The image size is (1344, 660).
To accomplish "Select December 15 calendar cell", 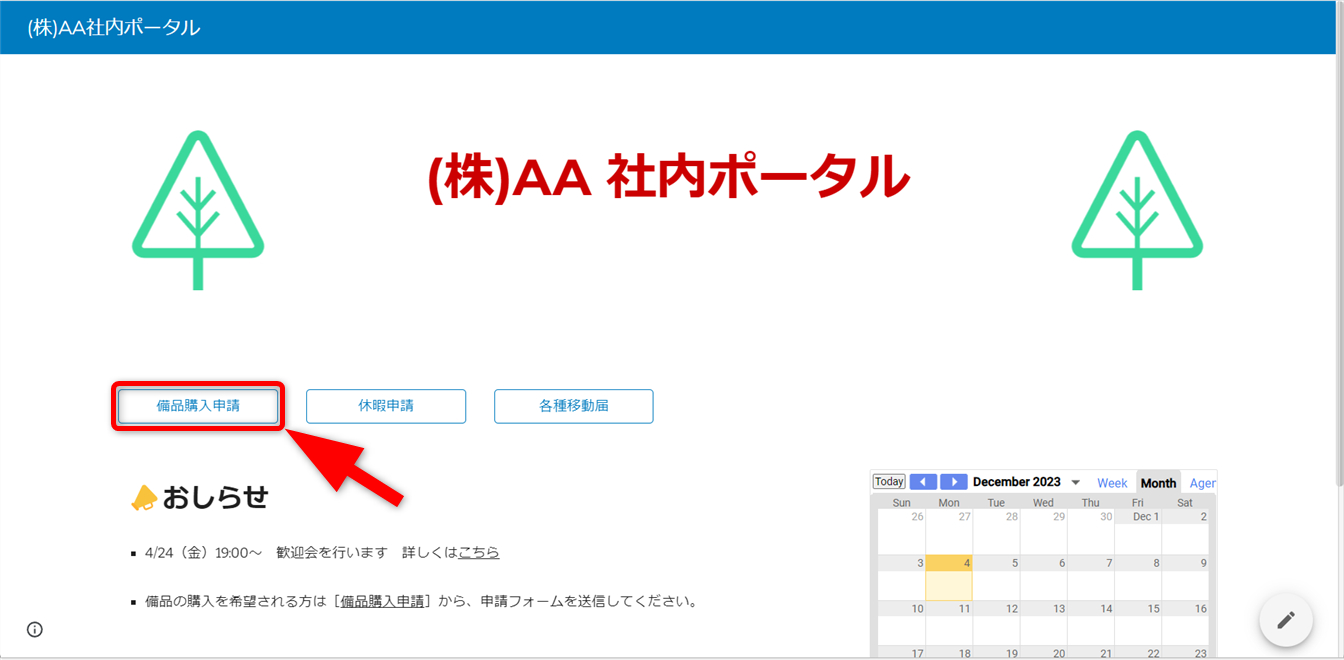I will [1138, 622].
